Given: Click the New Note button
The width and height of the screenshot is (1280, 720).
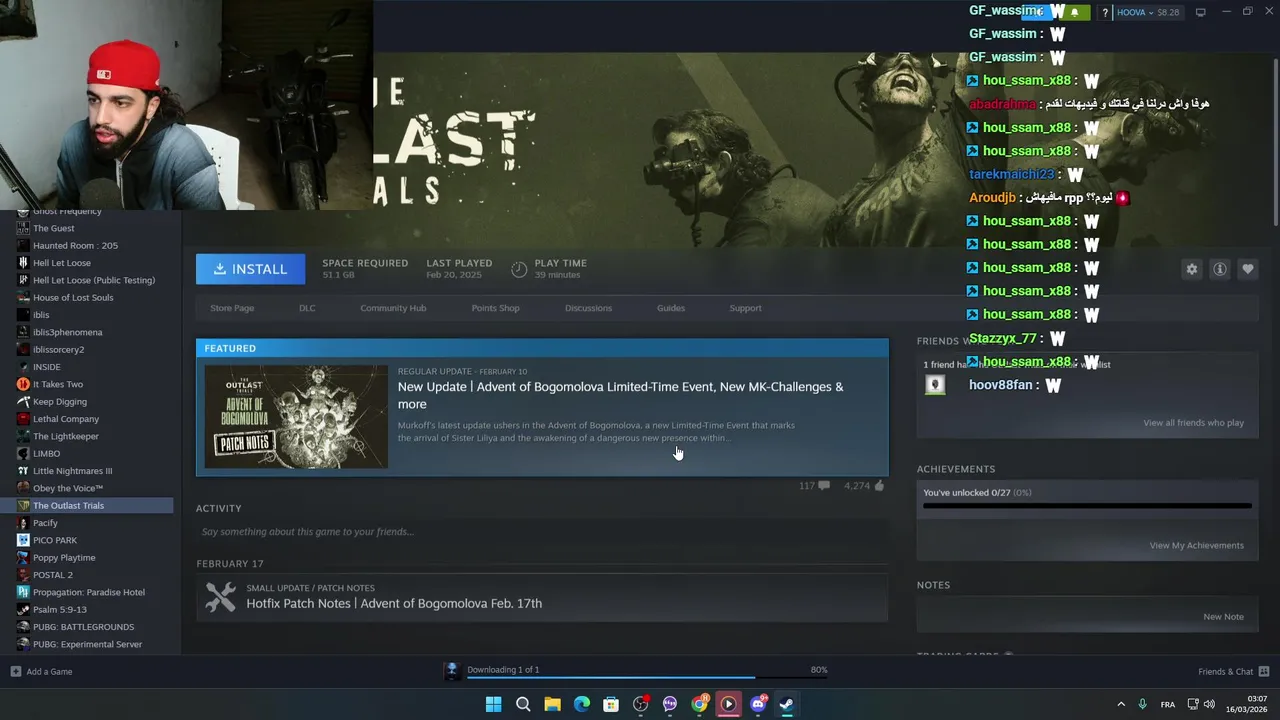Looking at the screenshot, I should 1223,616.
